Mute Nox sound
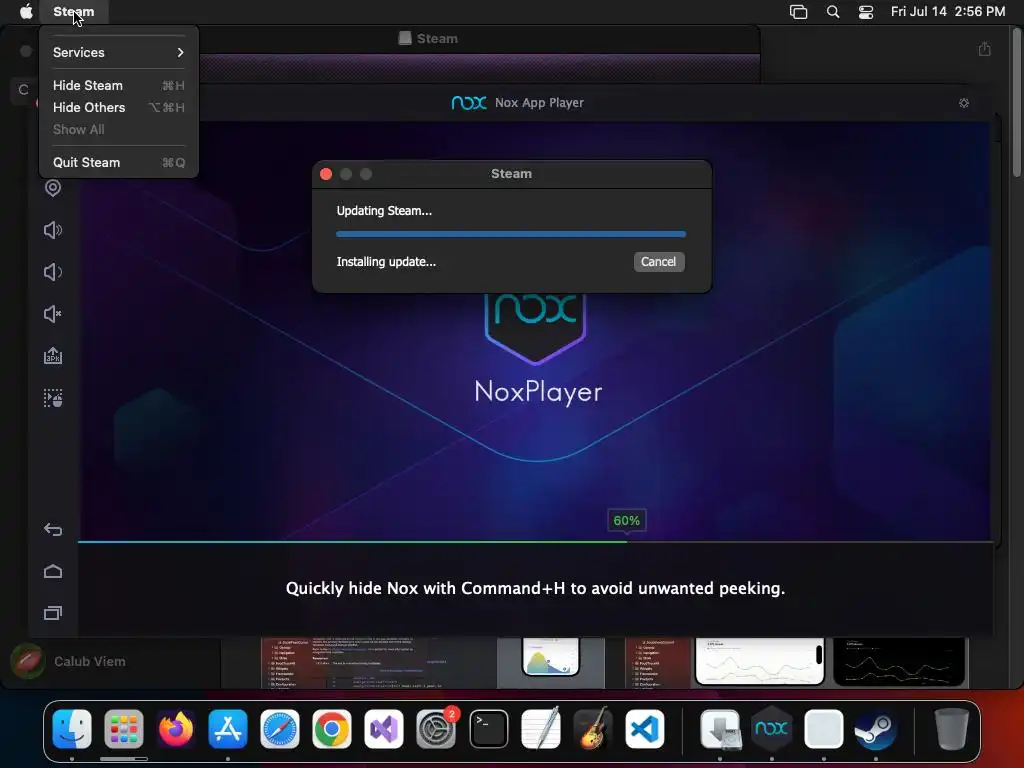The image size is (1024, 768). tap(53, 314)
